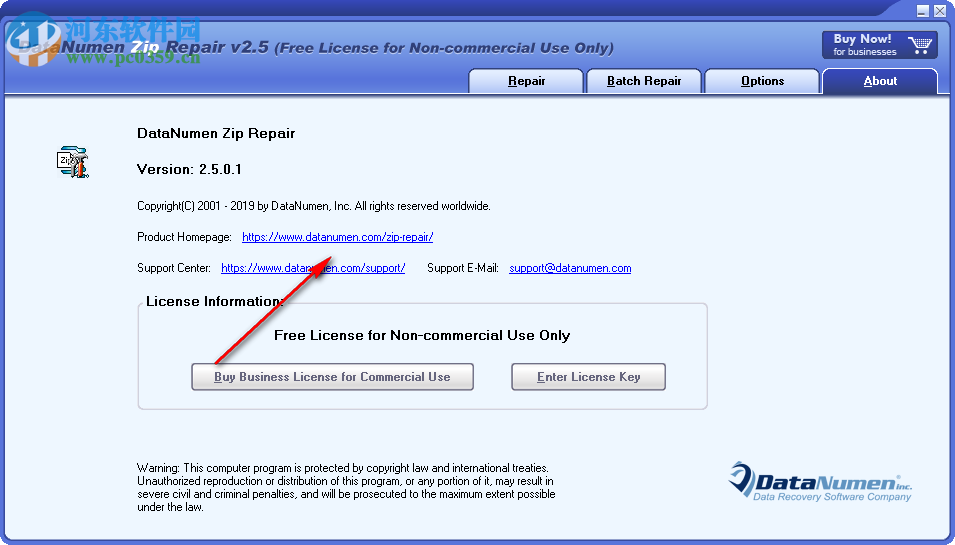Select the About tab

pos(880,81)
